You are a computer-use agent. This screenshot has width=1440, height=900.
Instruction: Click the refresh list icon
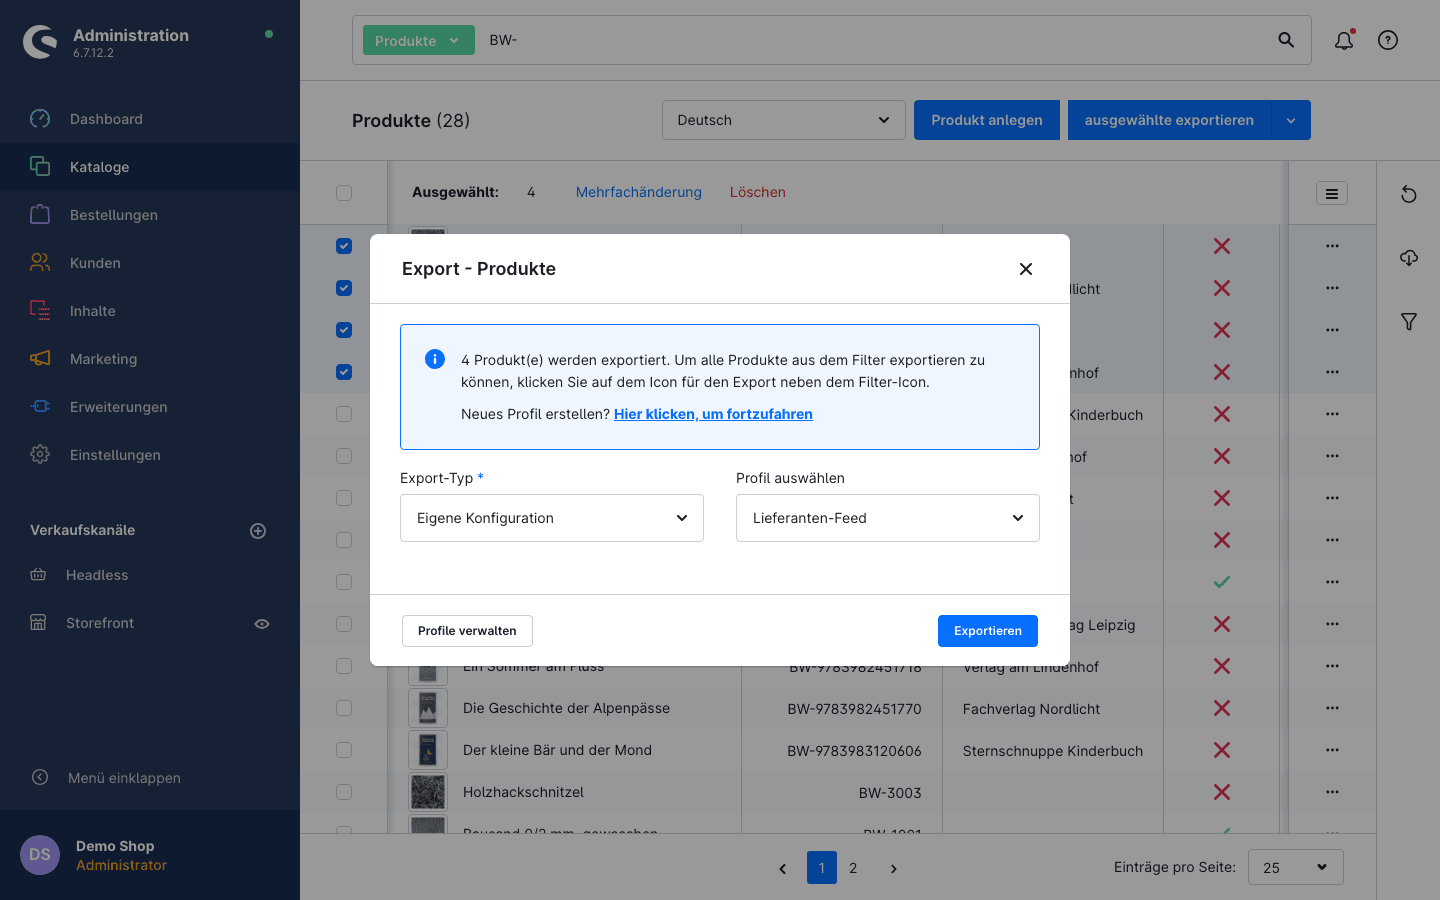(1409, 194)
